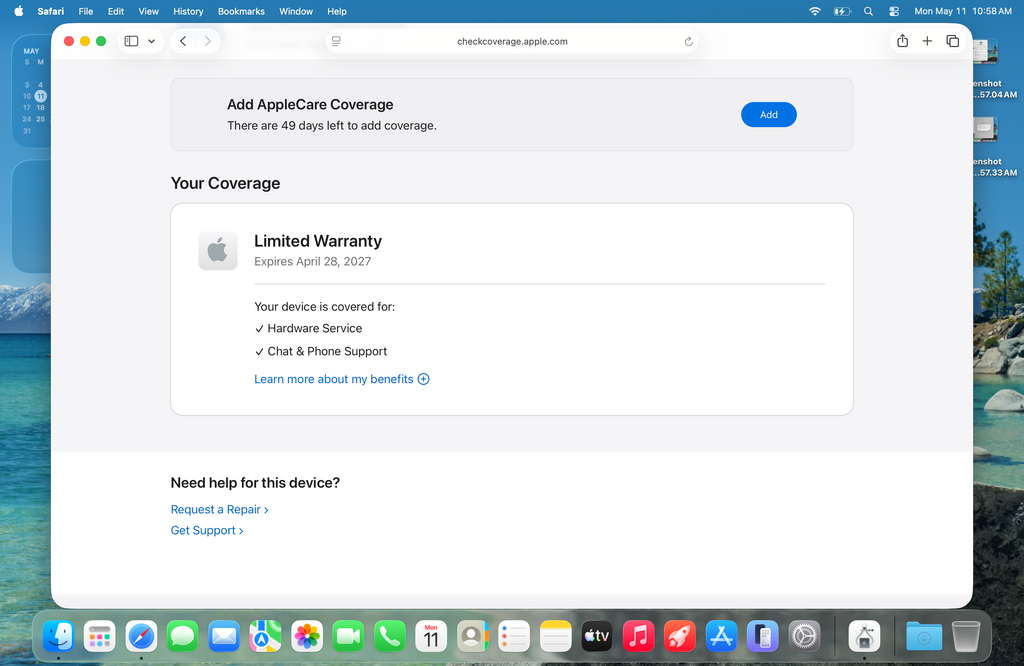Open the Apple menu
The width and height of the screenshot is (1024, 666).
(19, 11)
